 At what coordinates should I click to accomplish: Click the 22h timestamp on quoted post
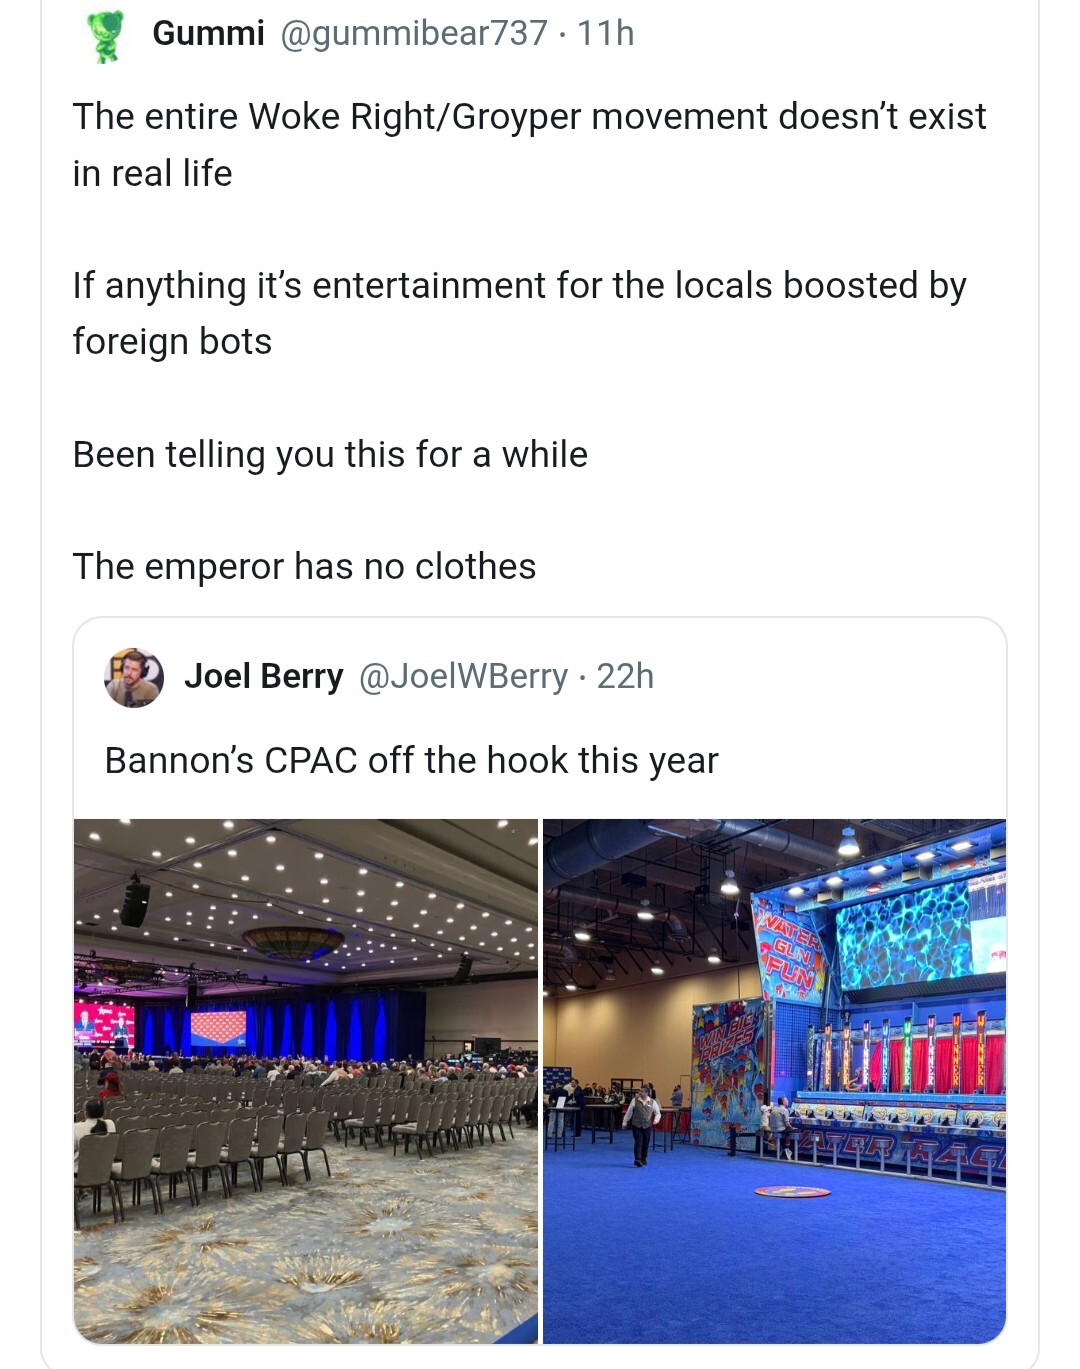[625, 677]
